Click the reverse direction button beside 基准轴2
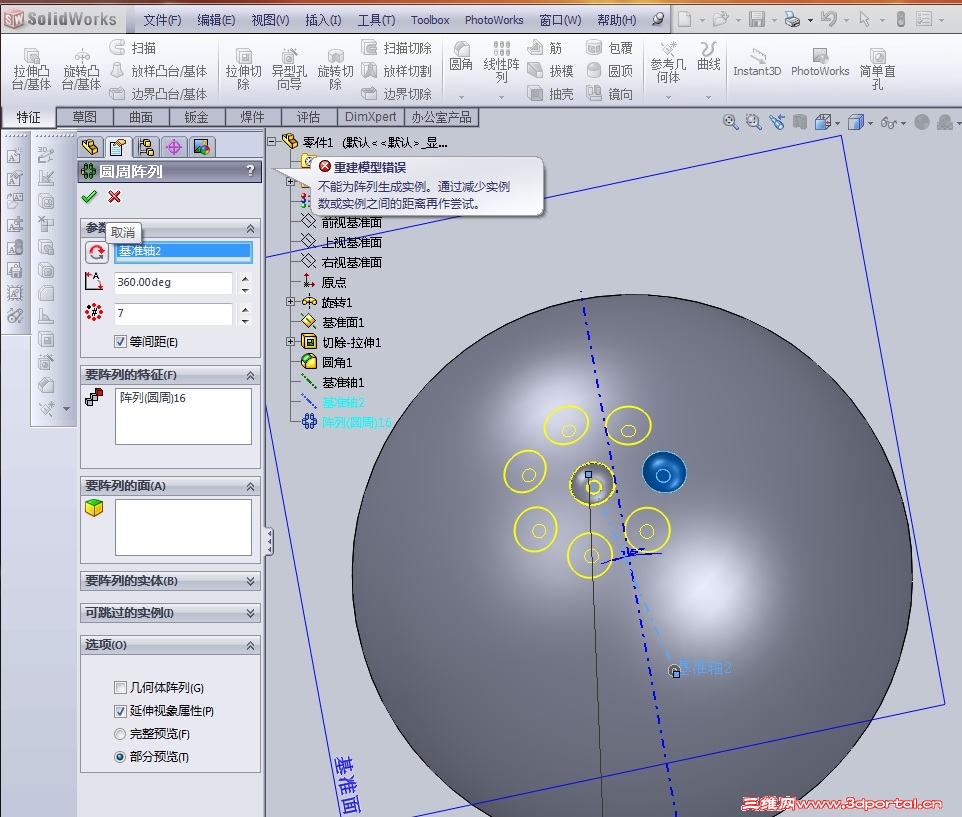 [96, 251]
